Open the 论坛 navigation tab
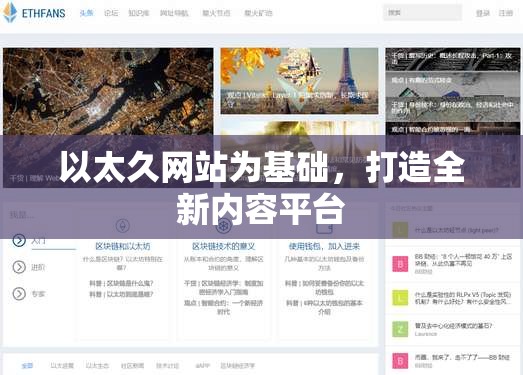This screenshot has height=375, width=523. pyautogui.click(x=111, y=13)
